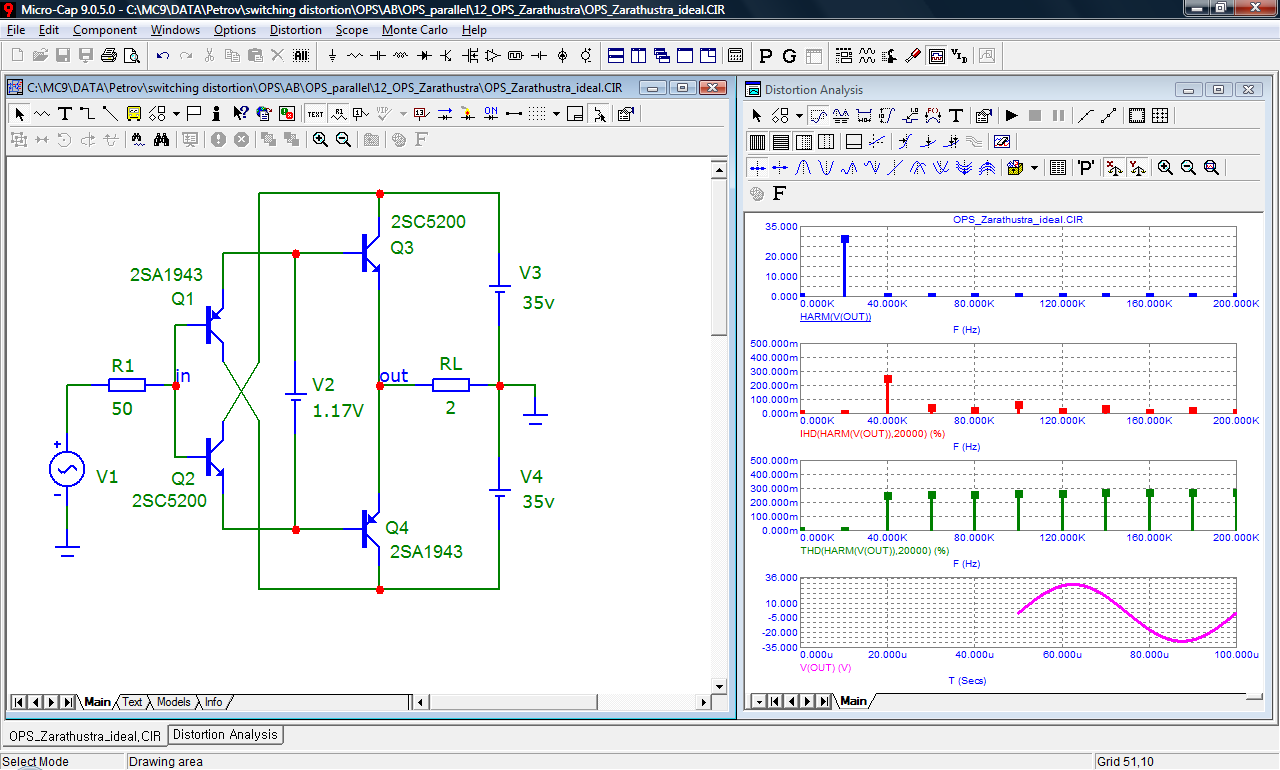Open the Options menu
The image size is (1280, 770).
tap(235, 30)
